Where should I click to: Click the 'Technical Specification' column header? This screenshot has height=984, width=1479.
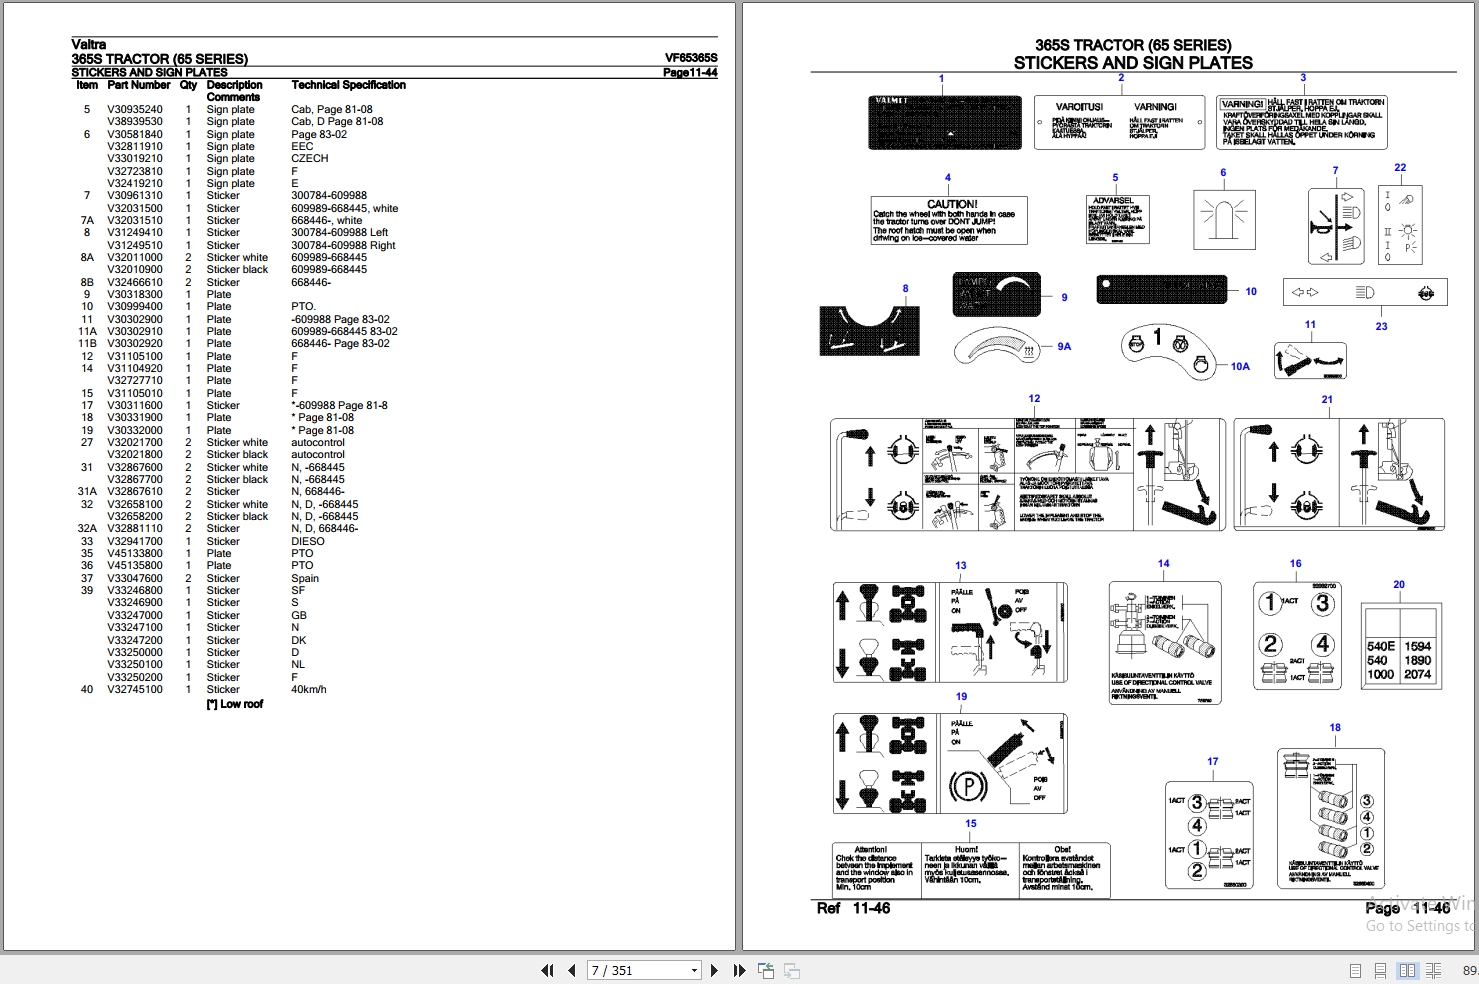tap(349, 85)
